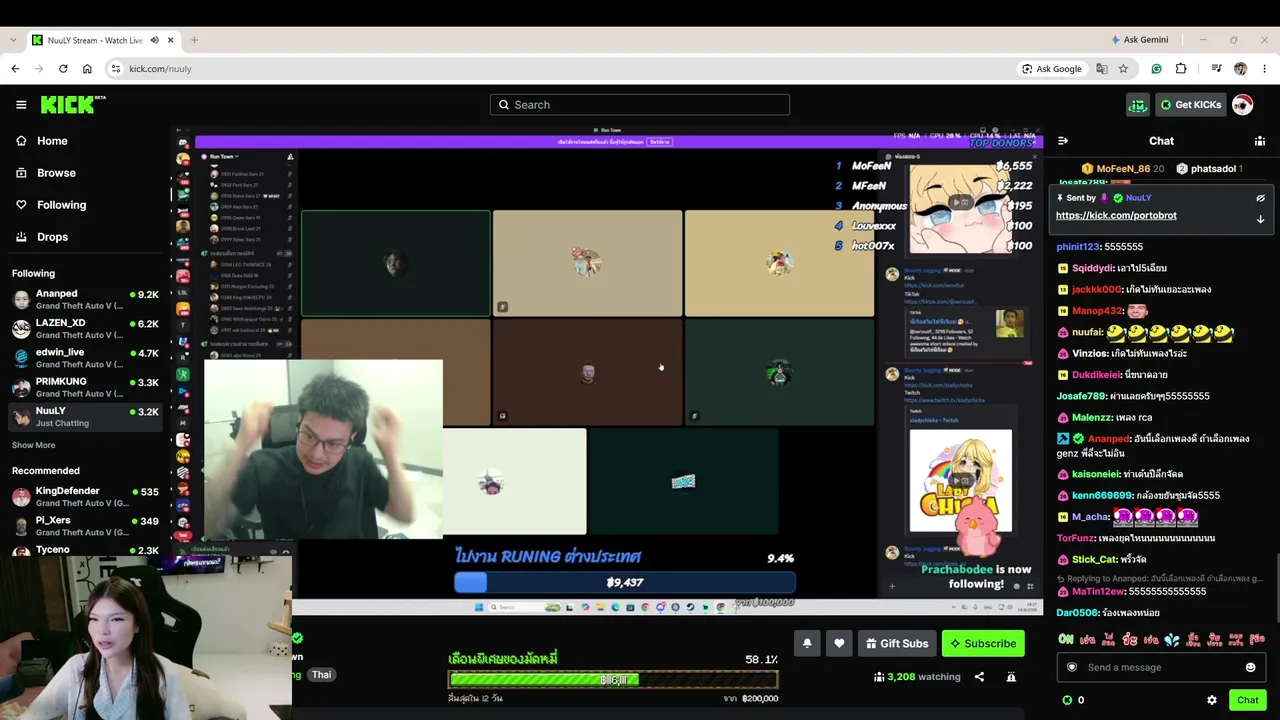Click the Kick search field
1280x720 pixels.
640,105
